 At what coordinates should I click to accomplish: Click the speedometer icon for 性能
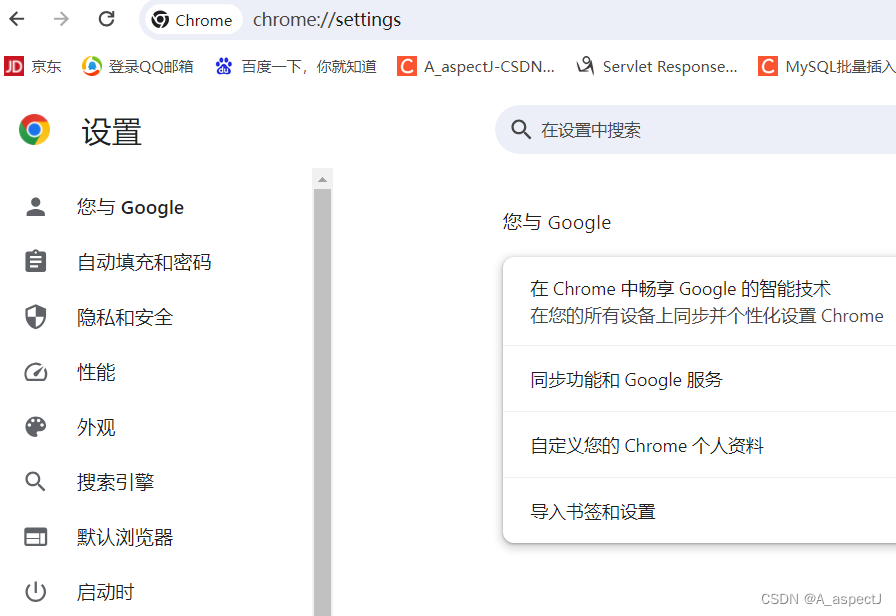(x=35, y=372)
